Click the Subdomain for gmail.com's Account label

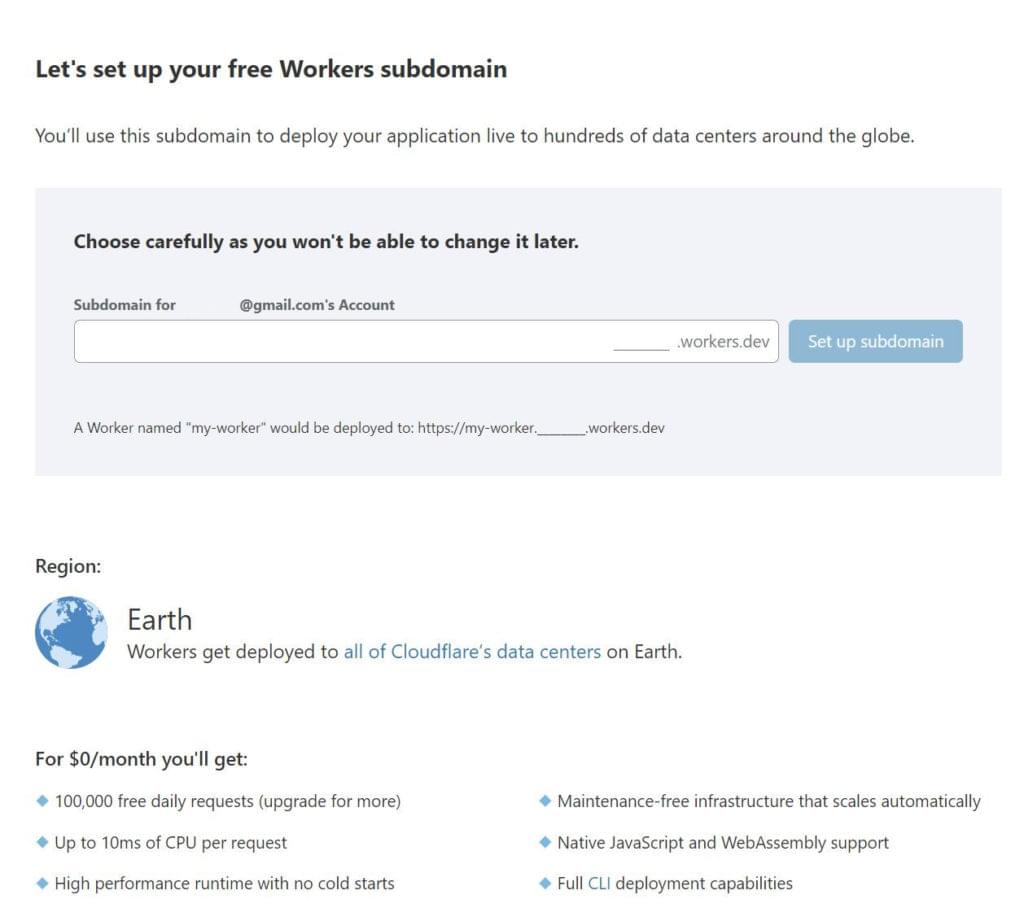pyautogui.click(x=234, y=305)
